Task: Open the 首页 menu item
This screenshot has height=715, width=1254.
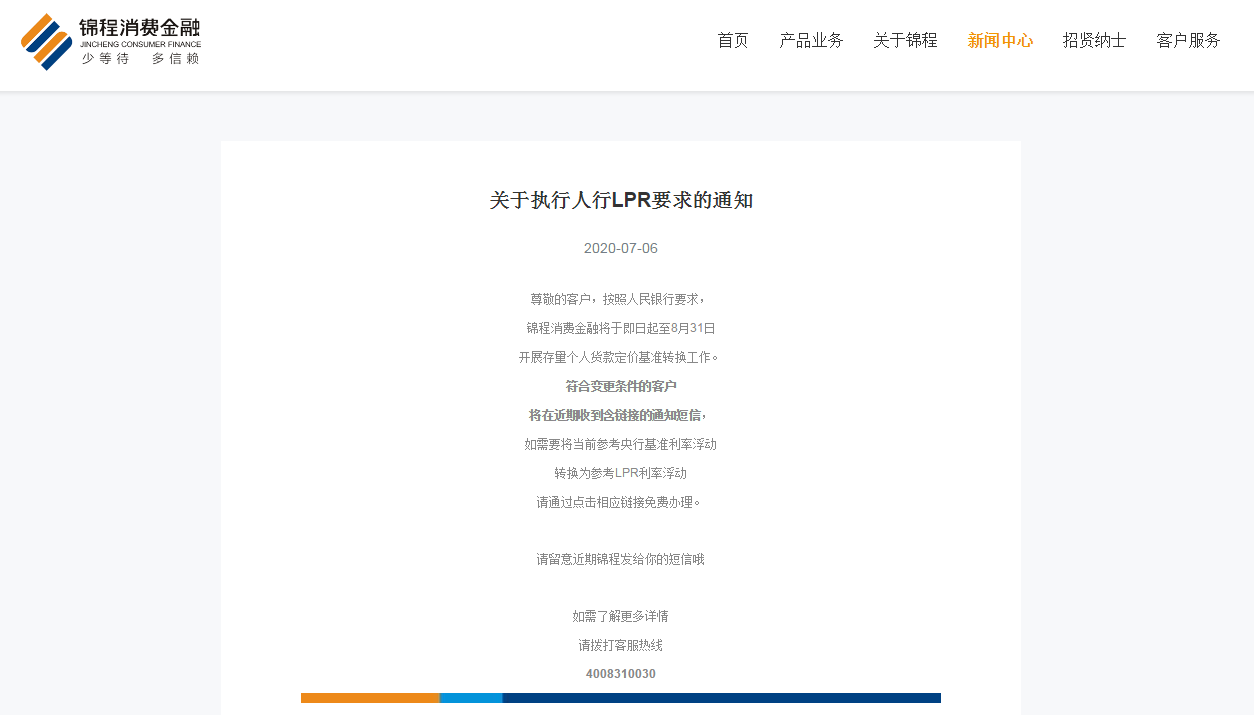Action: click(x=733, y=40)
